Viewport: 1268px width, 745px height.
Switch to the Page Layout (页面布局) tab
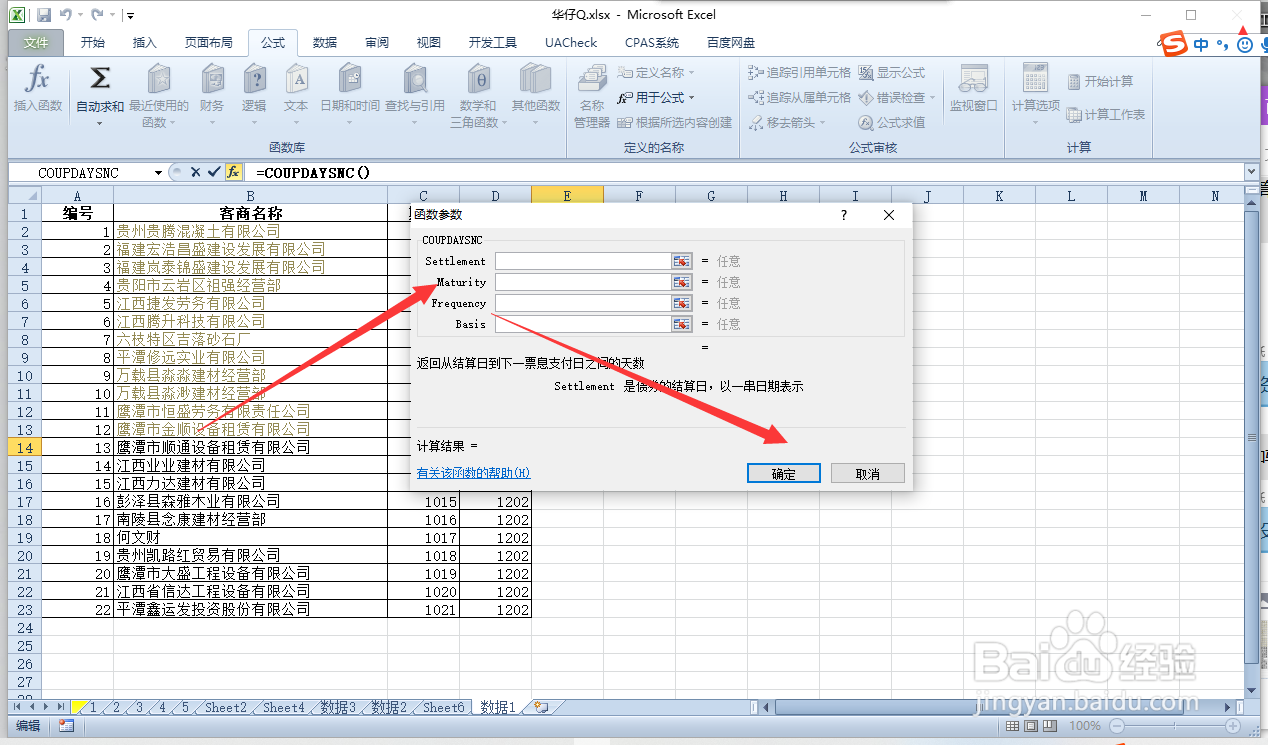[x=209, y=43]
